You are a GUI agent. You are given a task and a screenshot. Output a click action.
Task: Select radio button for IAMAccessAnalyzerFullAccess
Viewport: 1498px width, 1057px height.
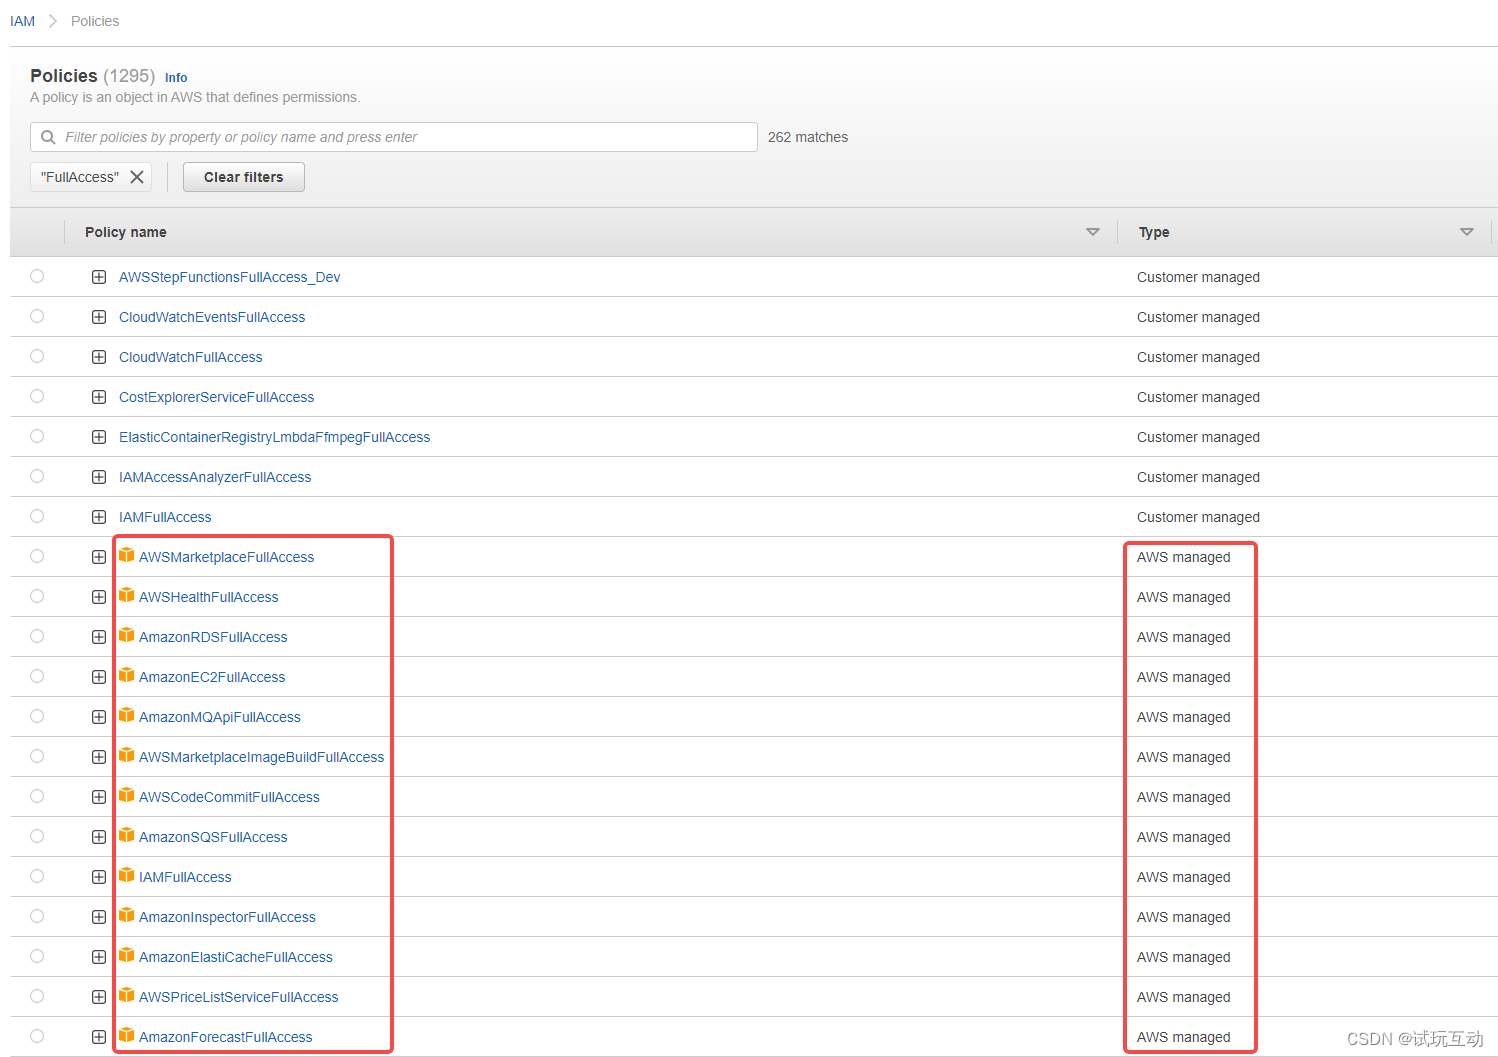tap(37, 476)
